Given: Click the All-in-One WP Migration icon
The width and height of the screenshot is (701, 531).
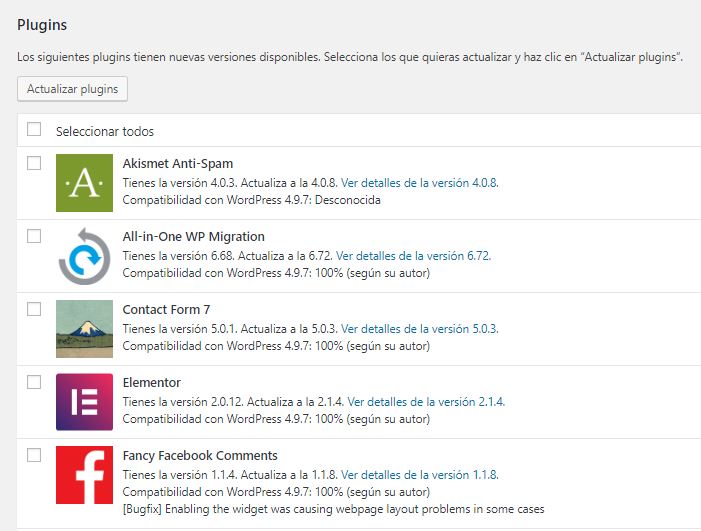Looking at the screenshot, I should (x=85, y=256).
